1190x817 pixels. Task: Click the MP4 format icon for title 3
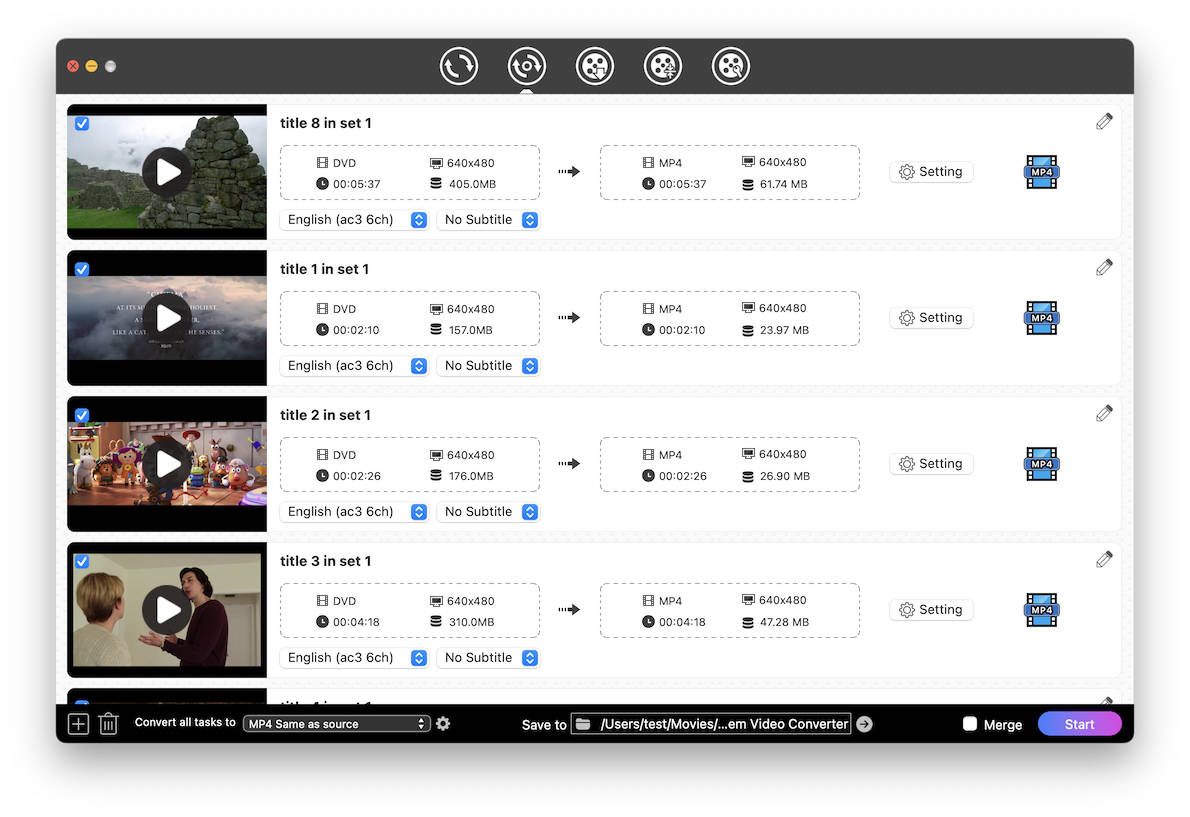pyautogui.click(x=1041, y=610)
